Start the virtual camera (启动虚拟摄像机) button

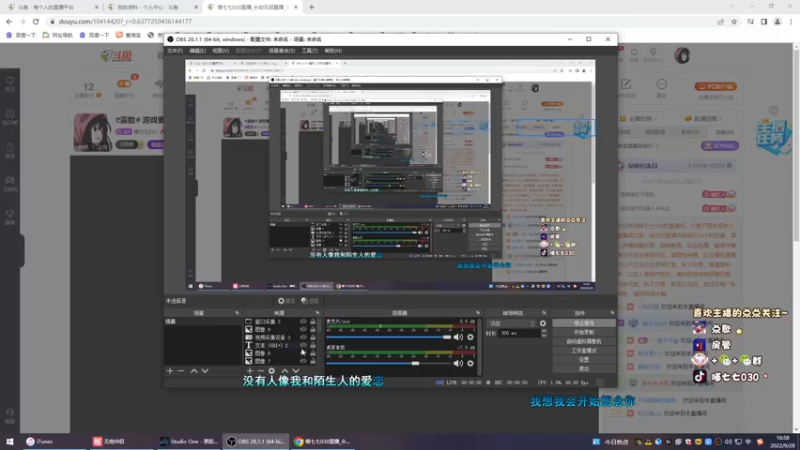pyautogui.click(x=584, y=341)
